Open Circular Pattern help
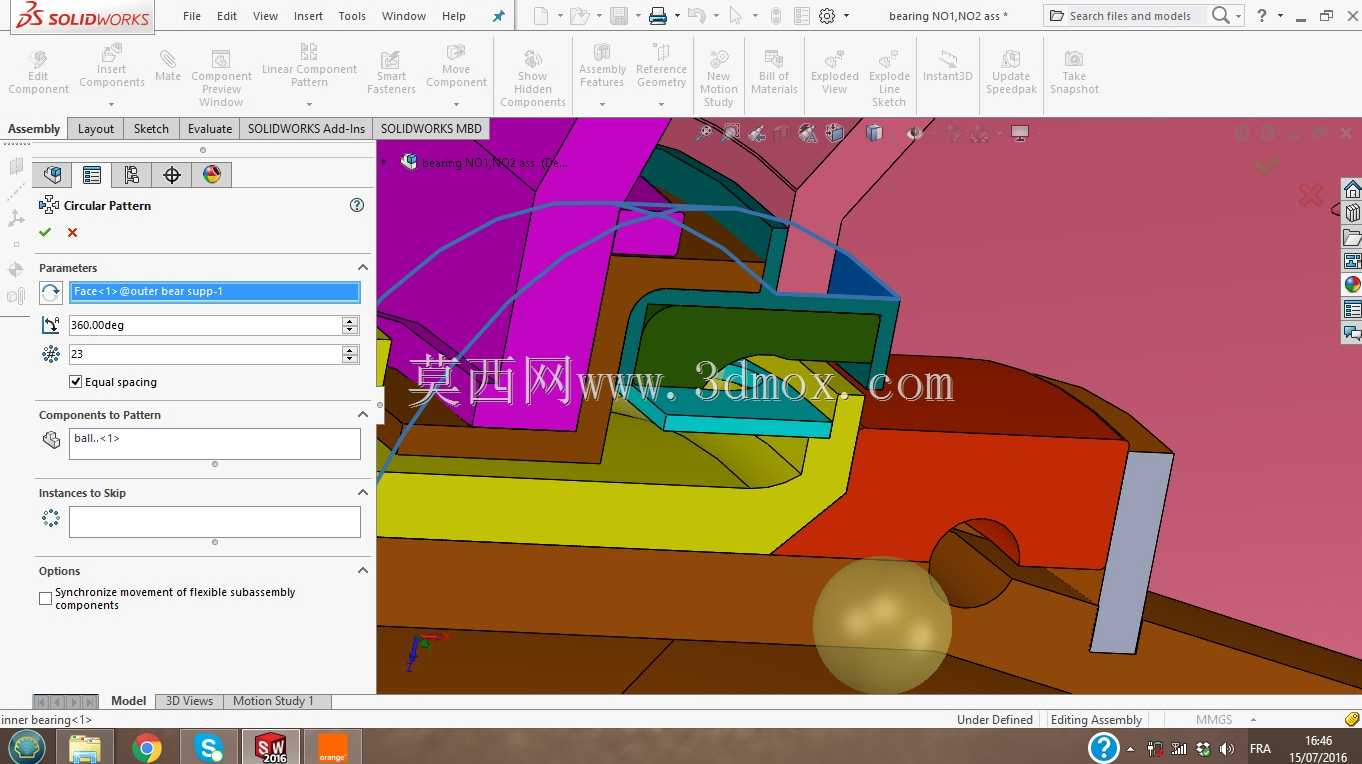Image resolution: width=1362 pixels, height=764 pixels. 357,205
